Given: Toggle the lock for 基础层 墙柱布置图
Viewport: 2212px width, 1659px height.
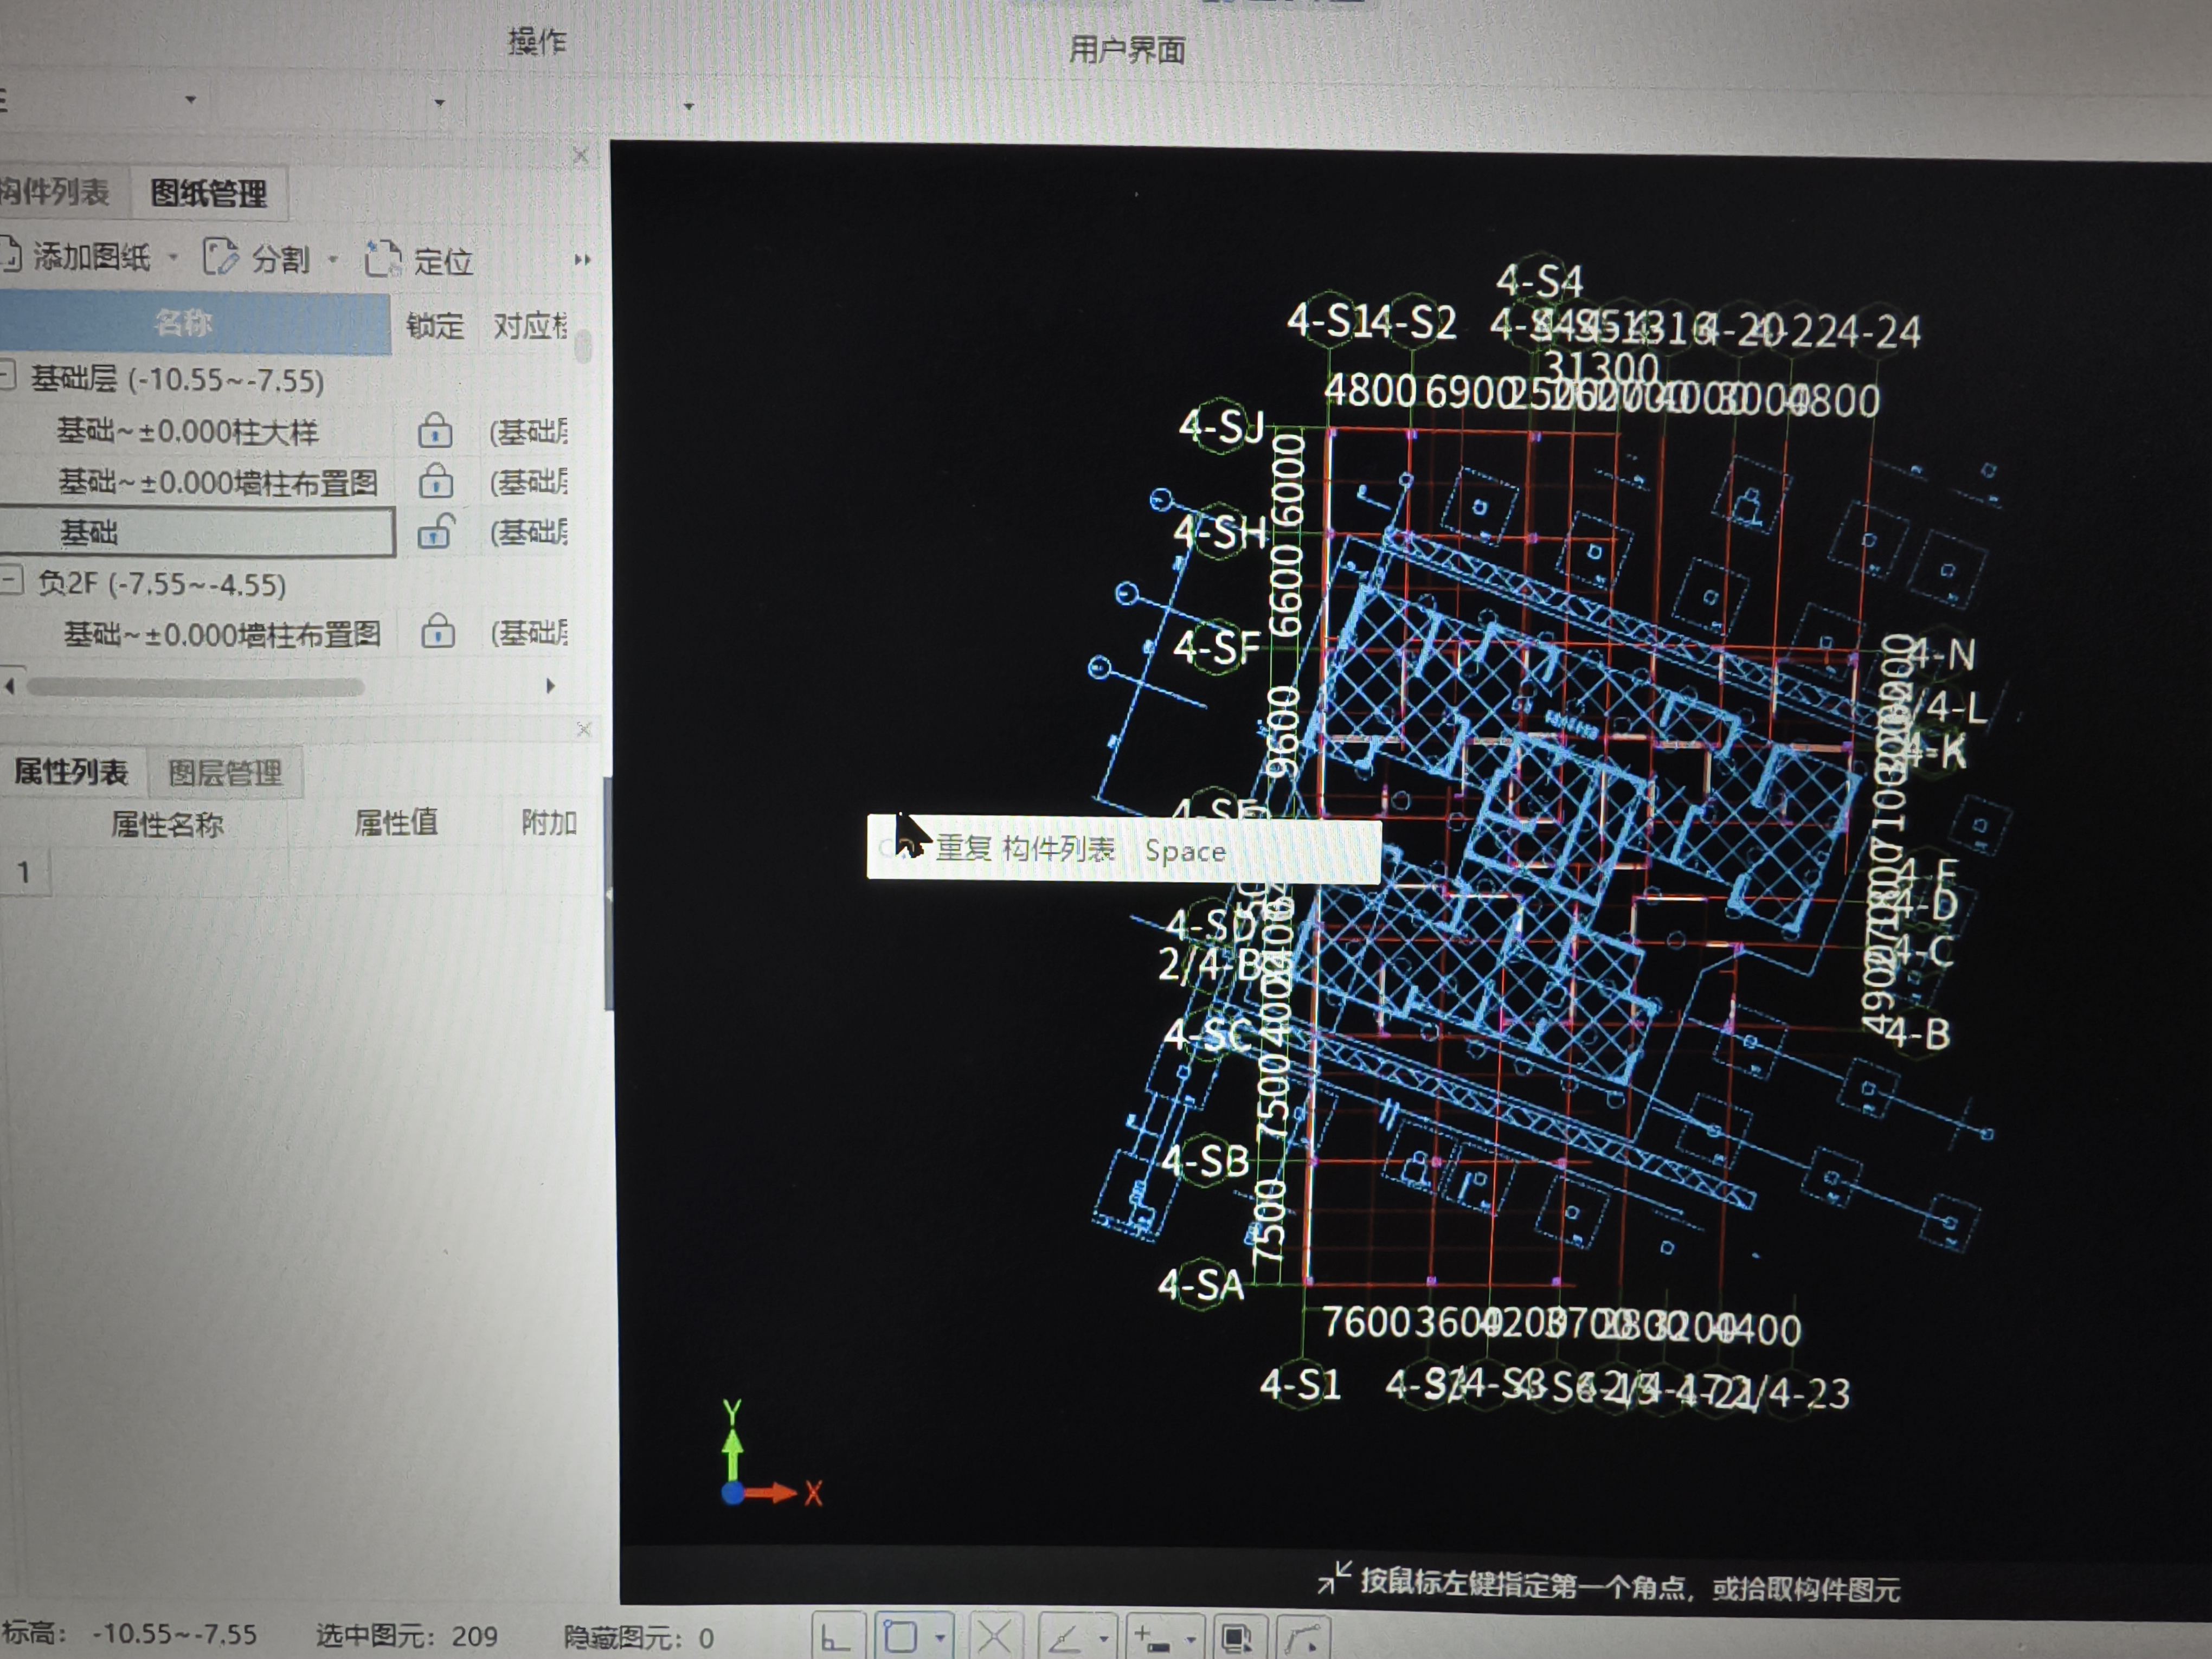Looking at the screenshot, I should tap(435, 481).
